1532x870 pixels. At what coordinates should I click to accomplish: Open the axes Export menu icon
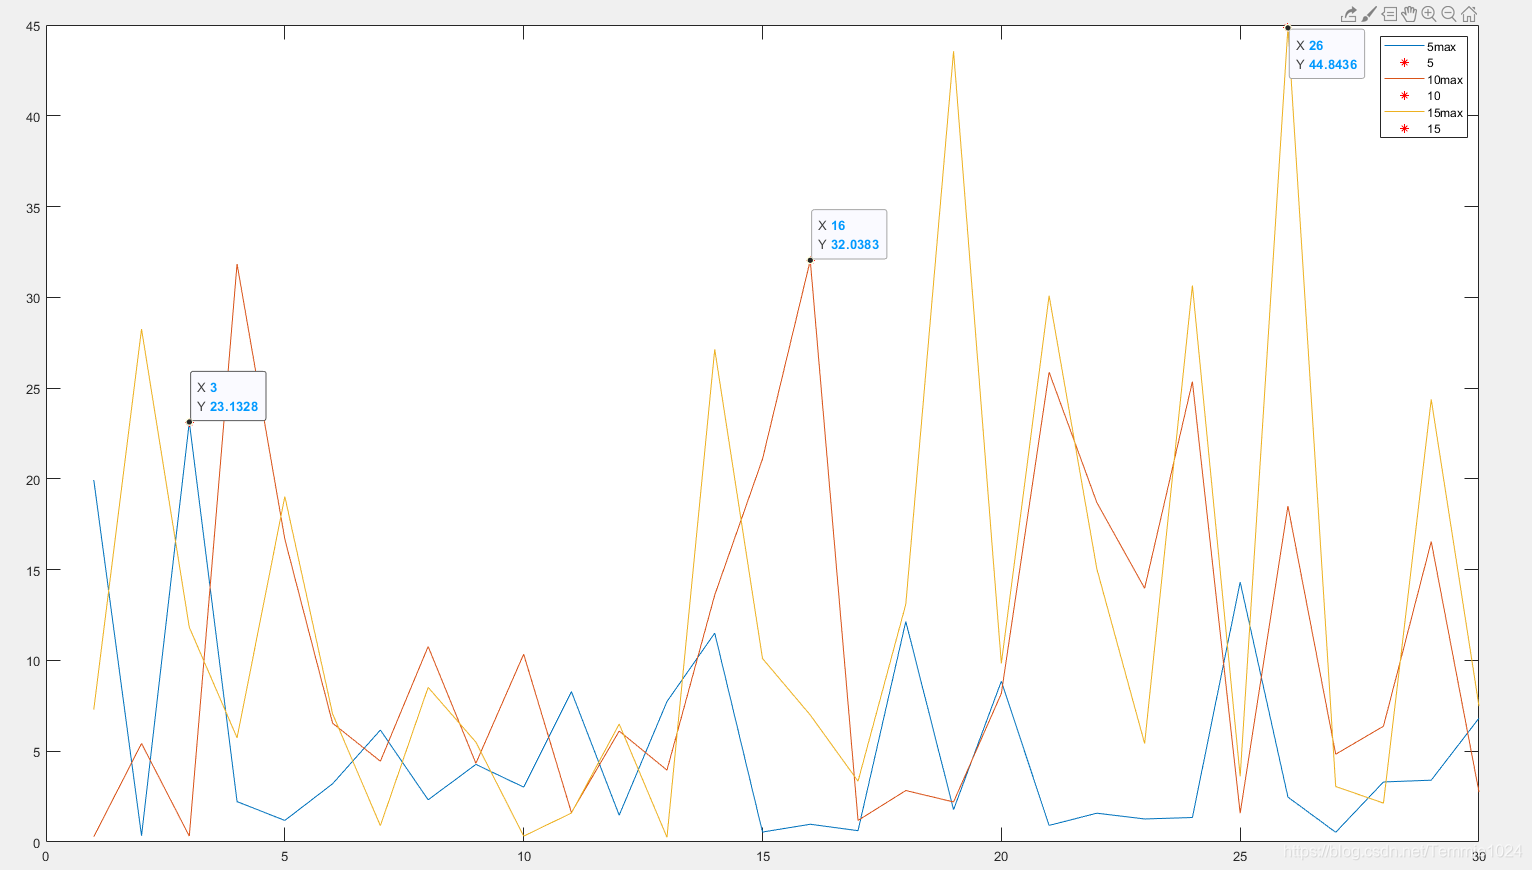tap(1349, 14)
